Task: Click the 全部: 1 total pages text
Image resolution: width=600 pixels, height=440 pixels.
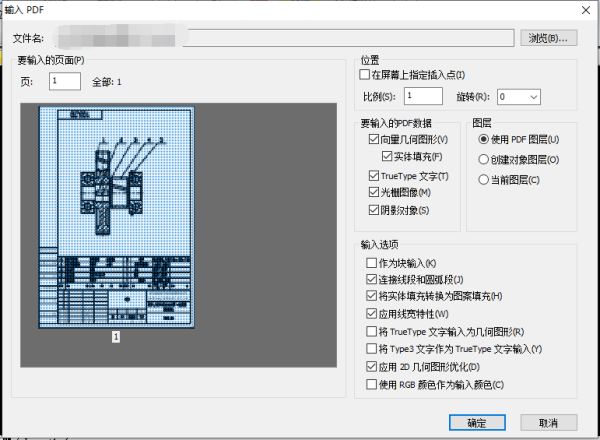Action: [107, 82]
